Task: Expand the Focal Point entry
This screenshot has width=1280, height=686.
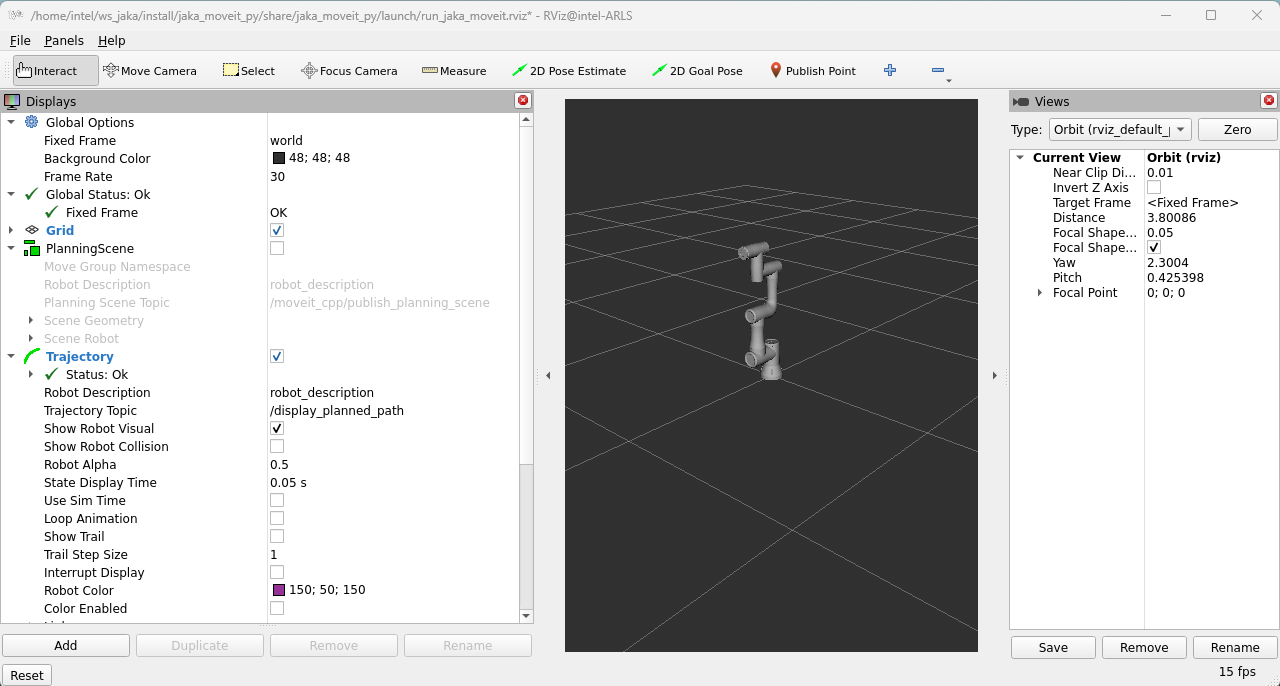Action: click(1040, 292)
